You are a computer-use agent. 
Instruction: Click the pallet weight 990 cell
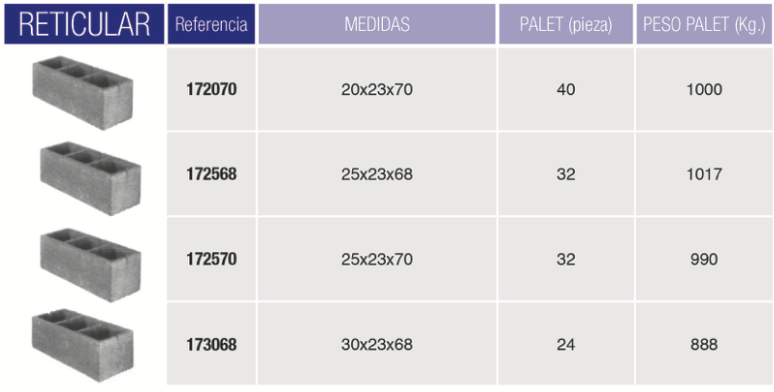[704, 259]
